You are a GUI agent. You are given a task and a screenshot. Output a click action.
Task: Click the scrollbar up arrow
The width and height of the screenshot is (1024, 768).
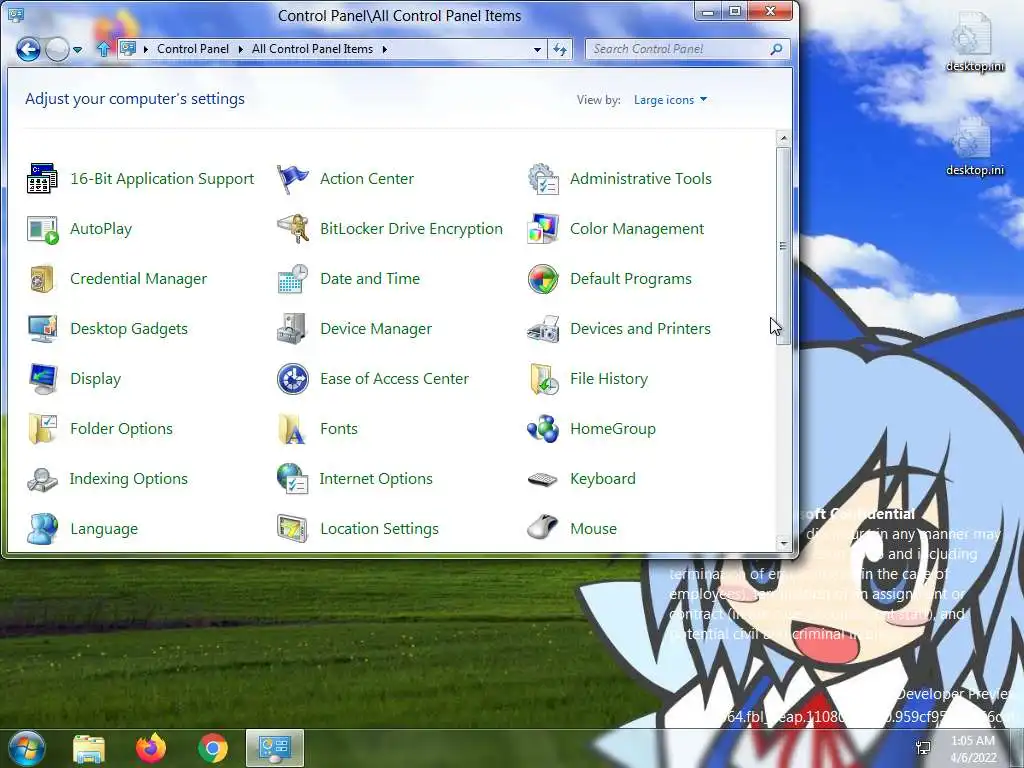pyautogui.click(x=783, y=138)
